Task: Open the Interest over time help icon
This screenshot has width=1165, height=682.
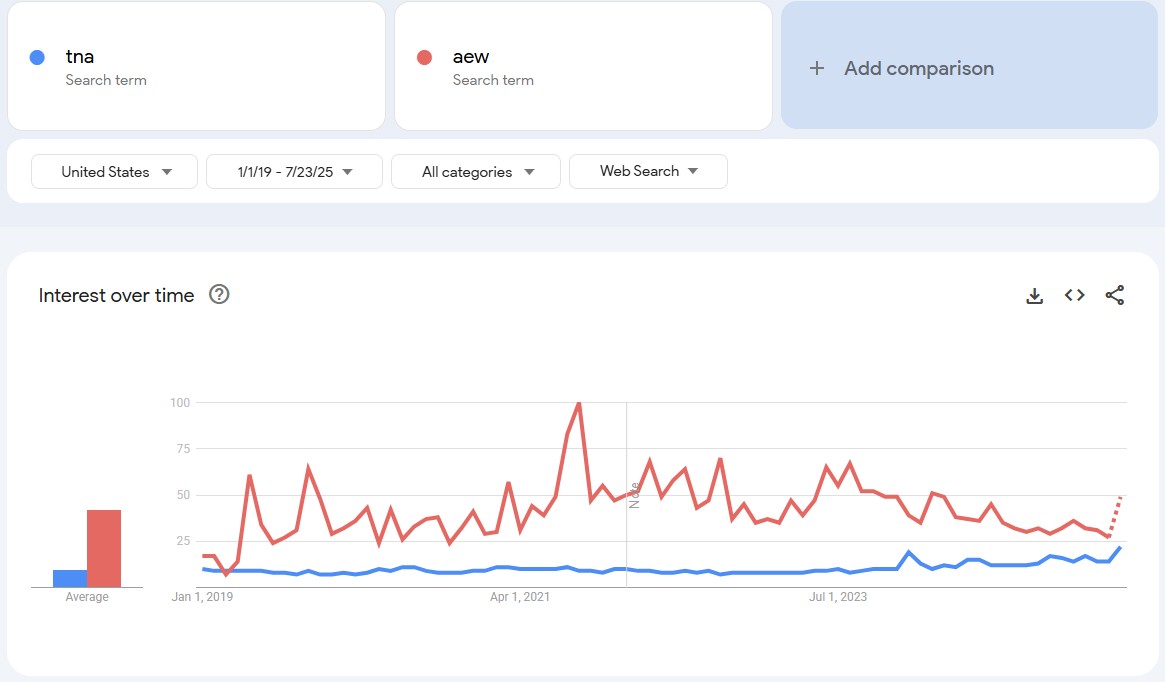Action: pos(219,294)
